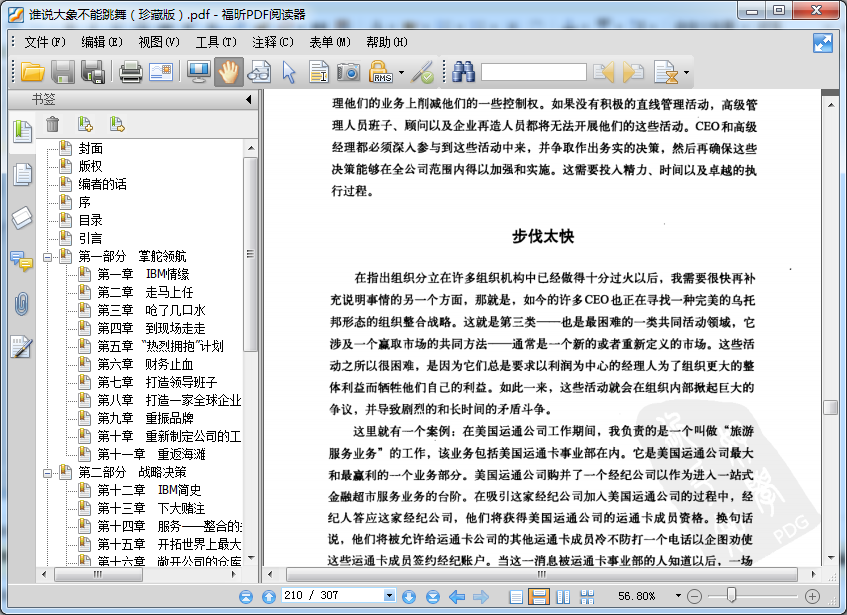847x615 pixels.
Task: Click the Save floppy disk icon
Action: point(63,72)
